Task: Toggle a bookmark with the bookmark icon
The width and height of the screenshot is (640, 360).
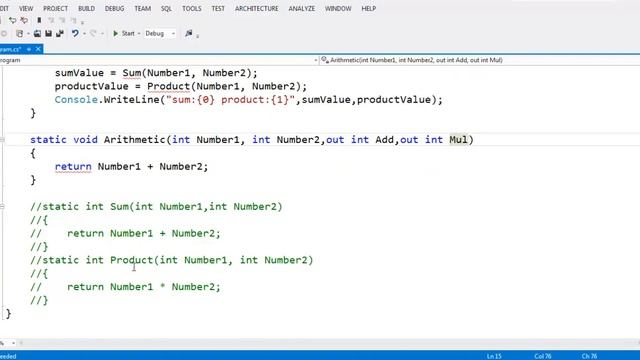Action: point(39,20)
